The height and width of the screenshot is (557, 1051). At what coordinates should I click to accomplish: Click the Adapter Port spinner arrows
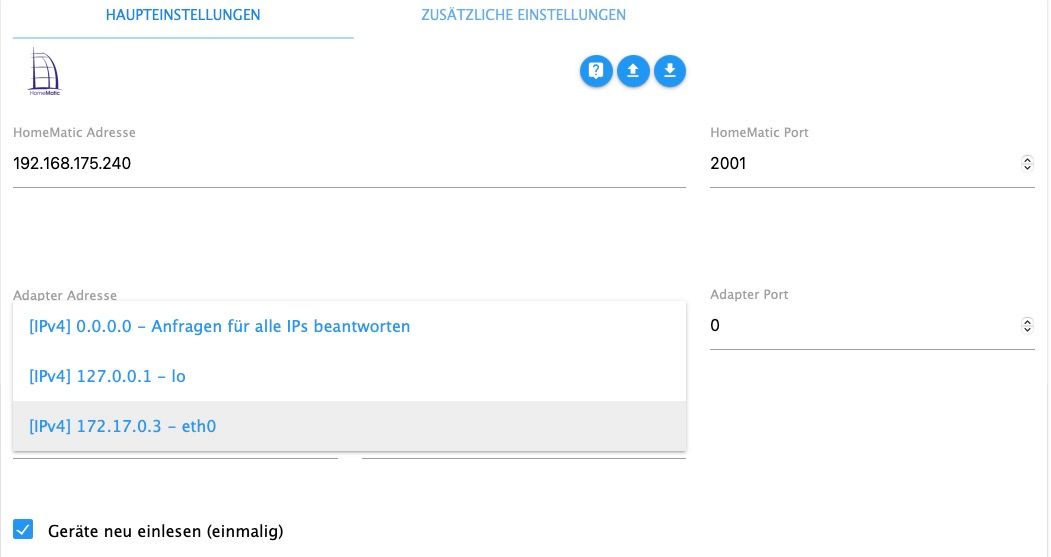pyautogui.click(x=1027, y=325)
